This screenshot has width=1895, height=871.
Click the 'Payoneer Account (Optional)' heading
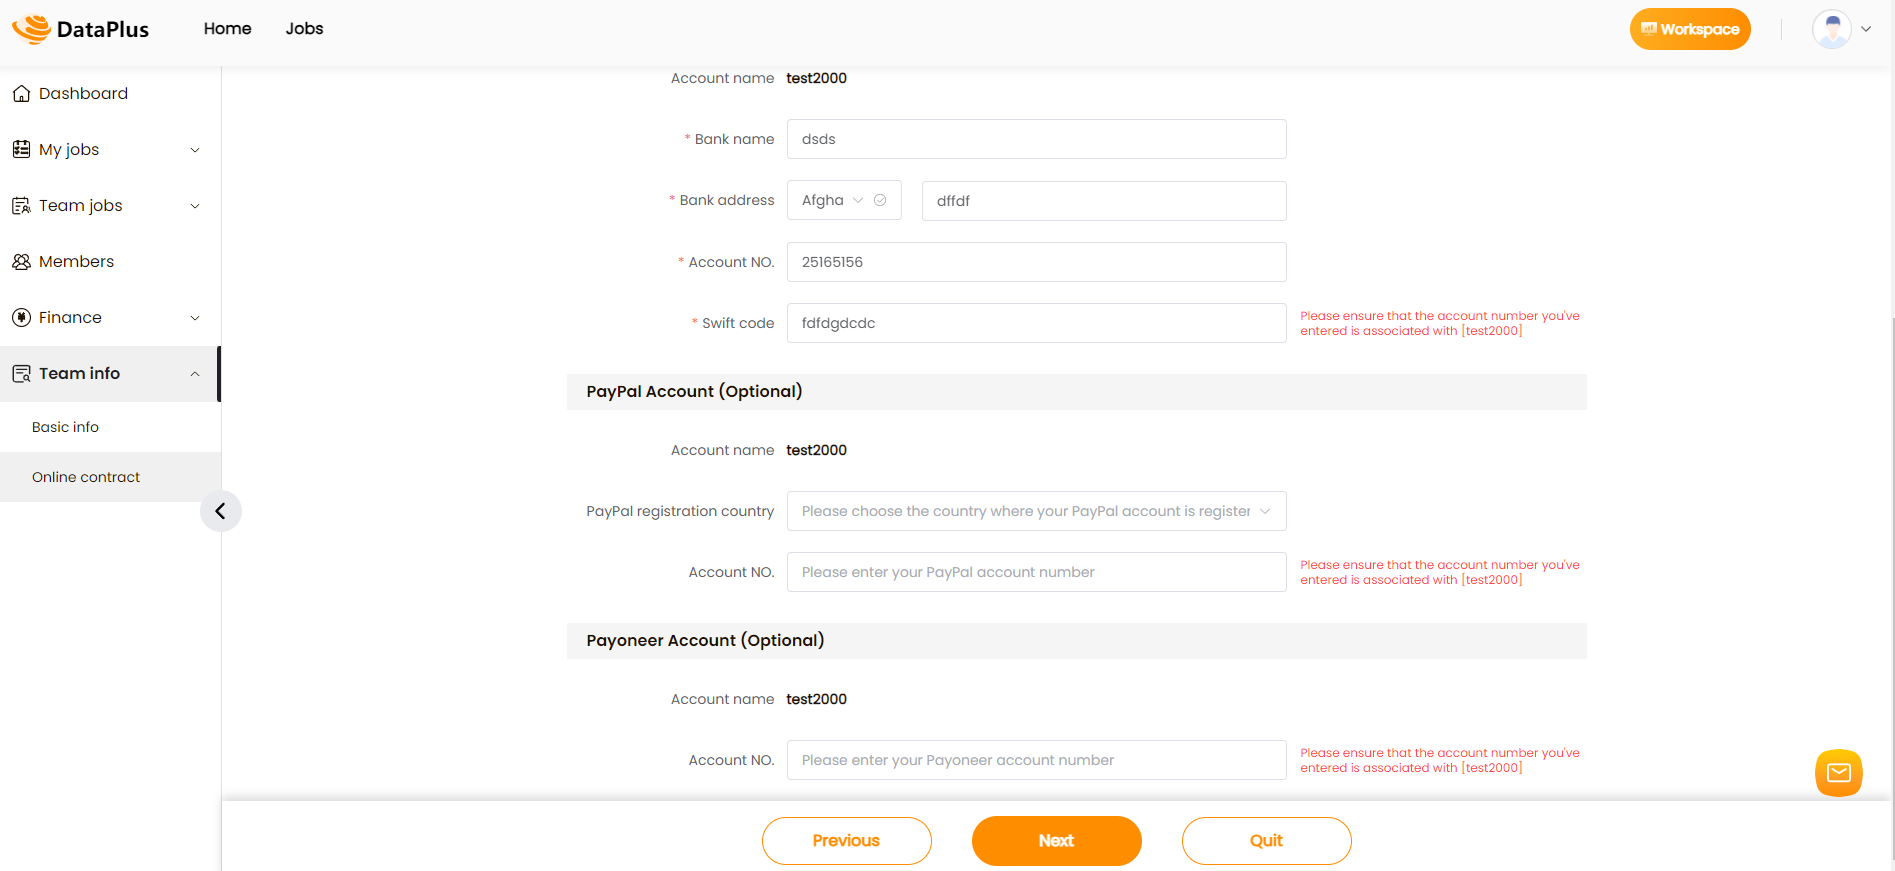coord(705,641)
